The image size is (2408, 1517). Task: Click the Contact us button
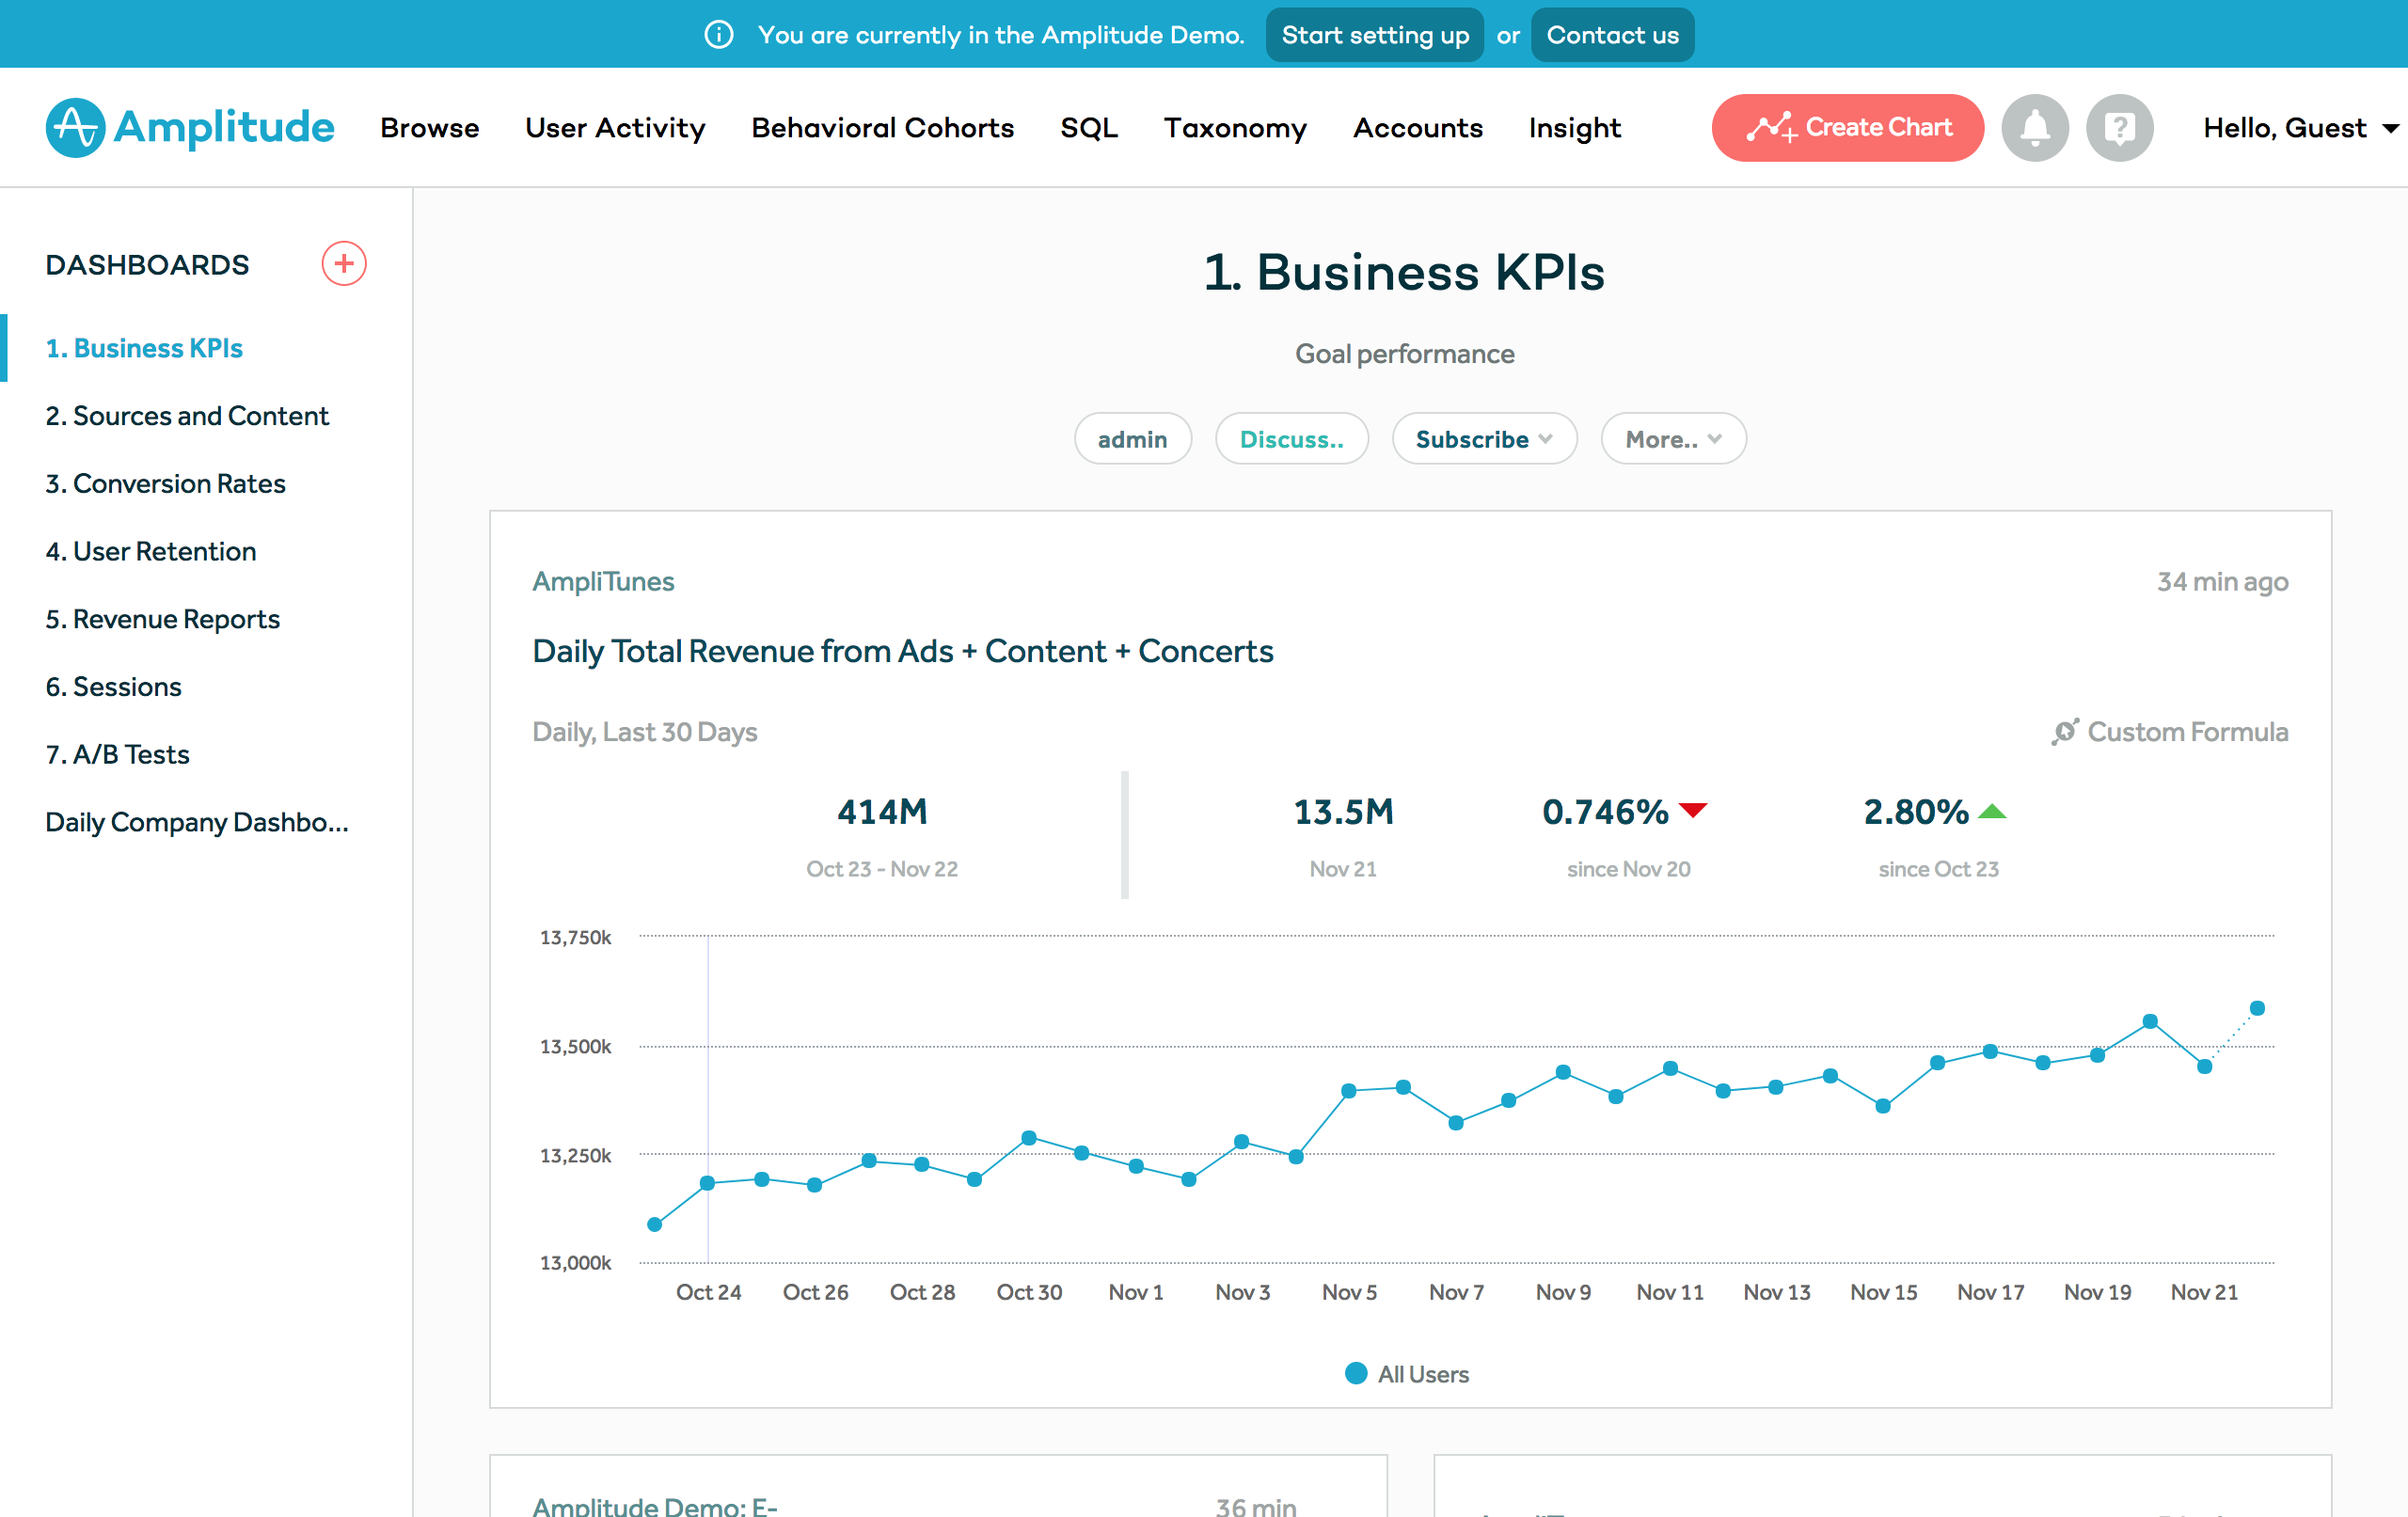tap(1612, 35)
